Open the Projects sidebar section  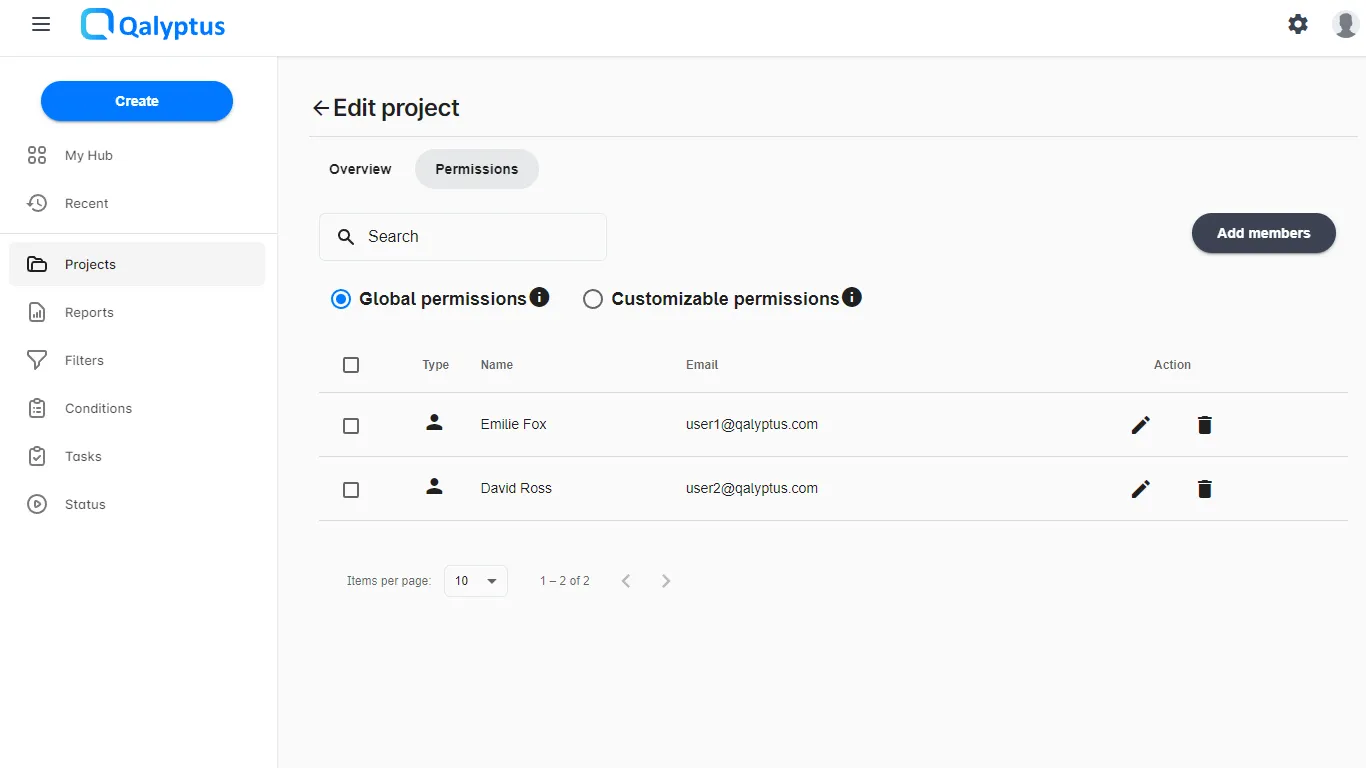(x=91, y=264)
